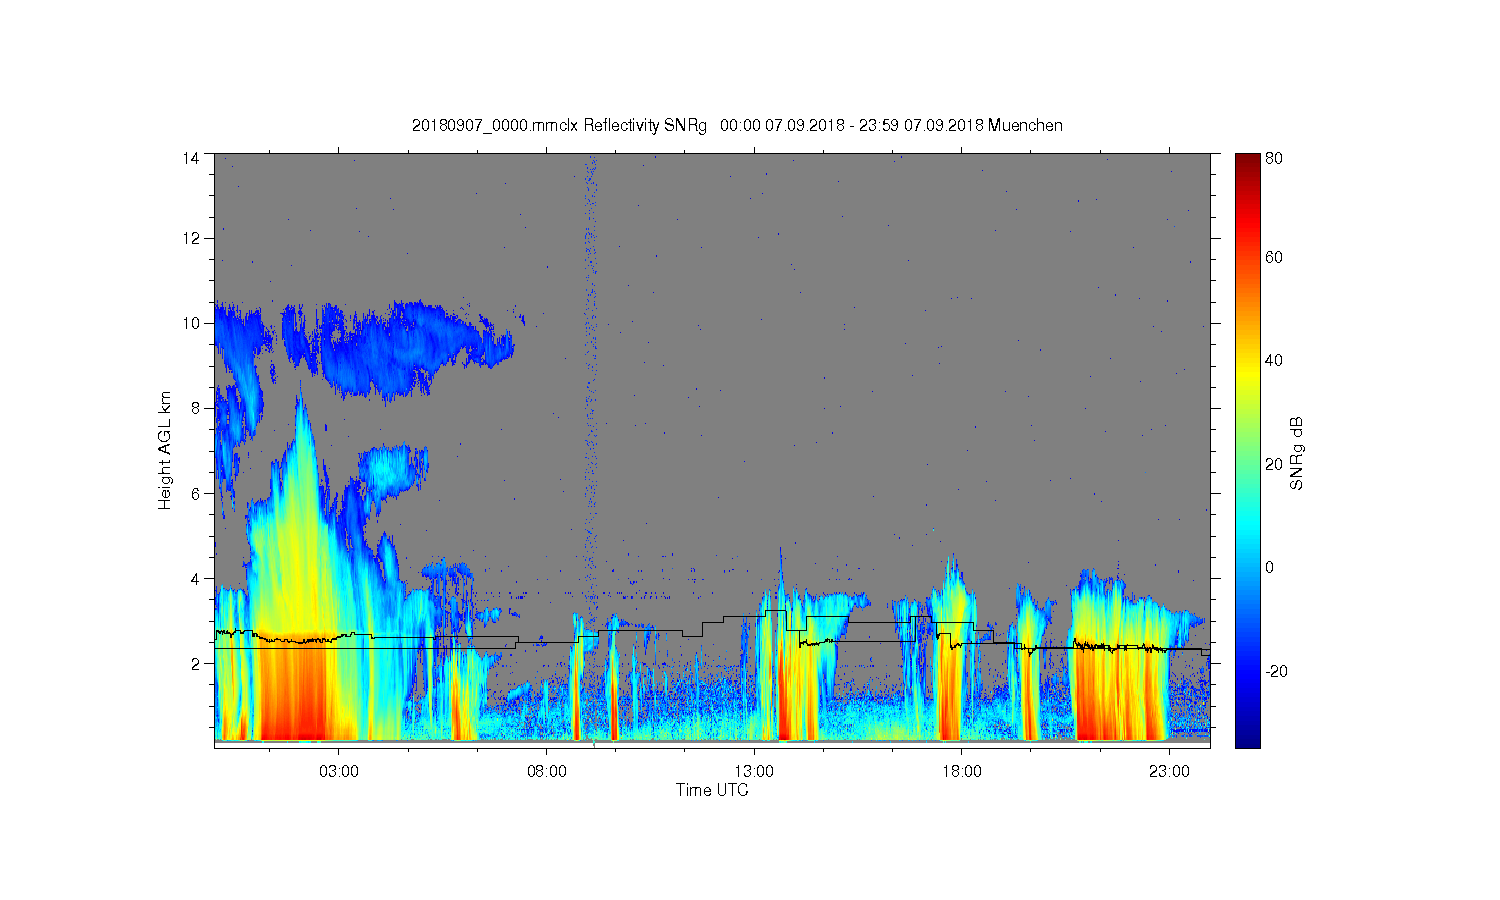Click the 'Height AGL km' axis label
1500x900 pixels.
point(164,450)
